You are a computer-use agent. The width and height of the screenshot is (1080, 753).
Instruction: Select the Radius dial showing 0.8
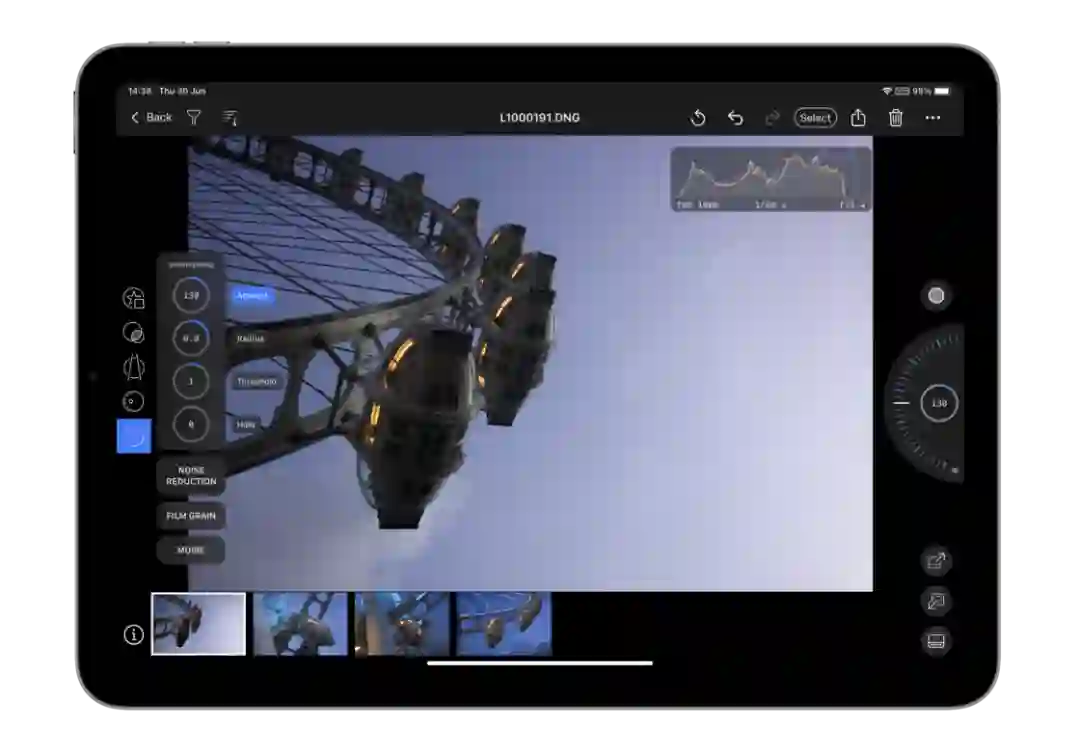coord(191,338)
